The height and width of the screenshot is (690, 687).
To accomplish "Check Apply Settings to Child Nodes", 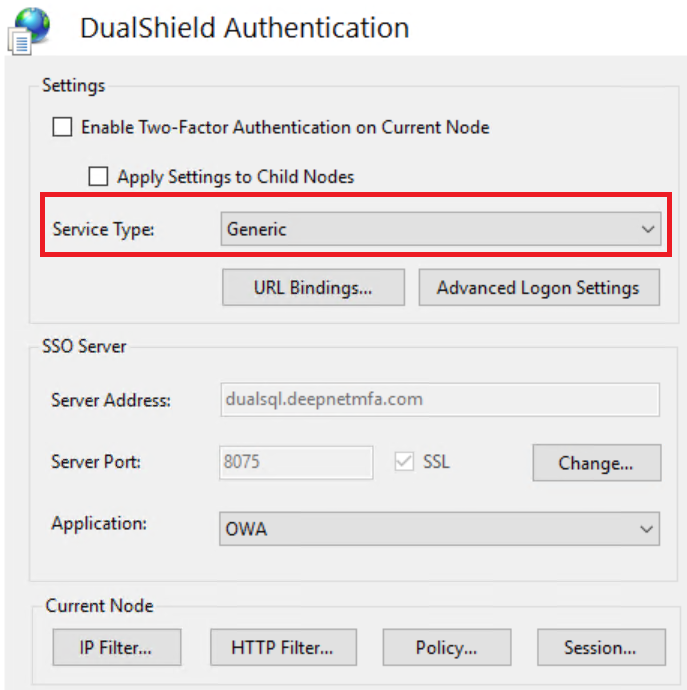I will [98, 177].
